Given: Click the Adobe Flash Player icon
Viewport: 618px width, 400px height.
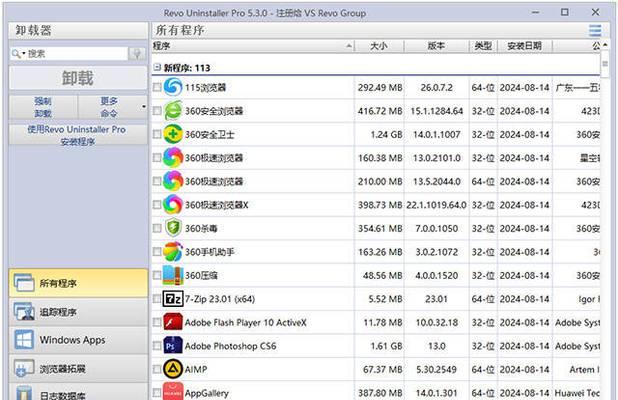Looking at the screenshot, I should 173,322.
